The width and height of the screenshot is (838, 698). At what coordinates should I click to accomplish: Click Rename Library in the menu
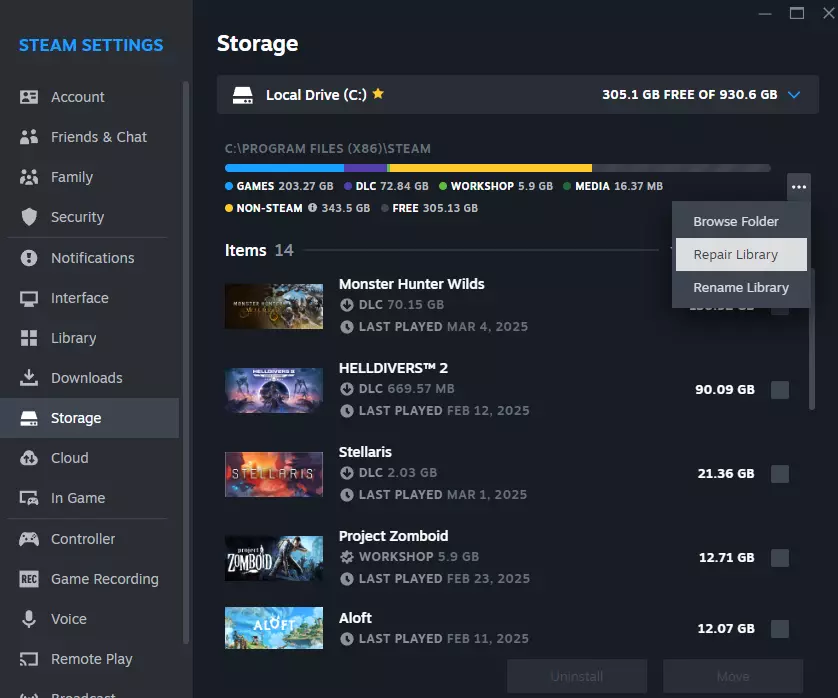pos(741,288)
